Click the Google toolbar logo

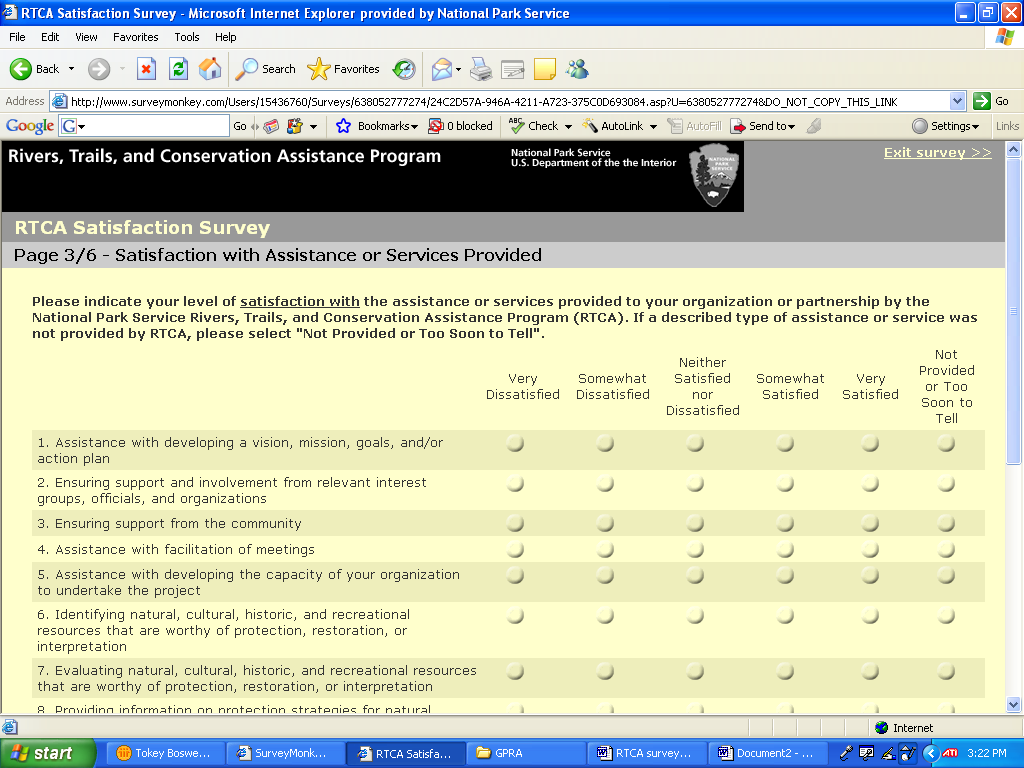click(x=30, y=126)
